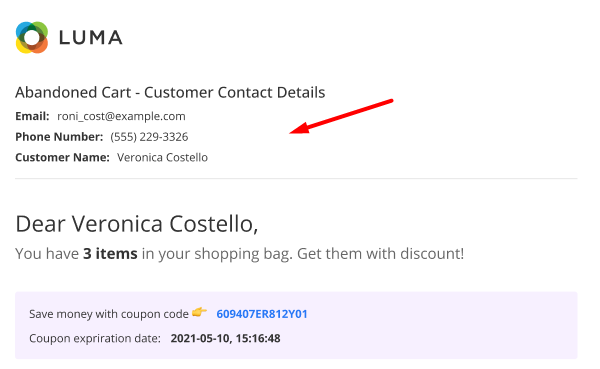Viewport: 600px width, 369px height.
Task: Click the coupon expiration date value
Action: coord(225,338)
